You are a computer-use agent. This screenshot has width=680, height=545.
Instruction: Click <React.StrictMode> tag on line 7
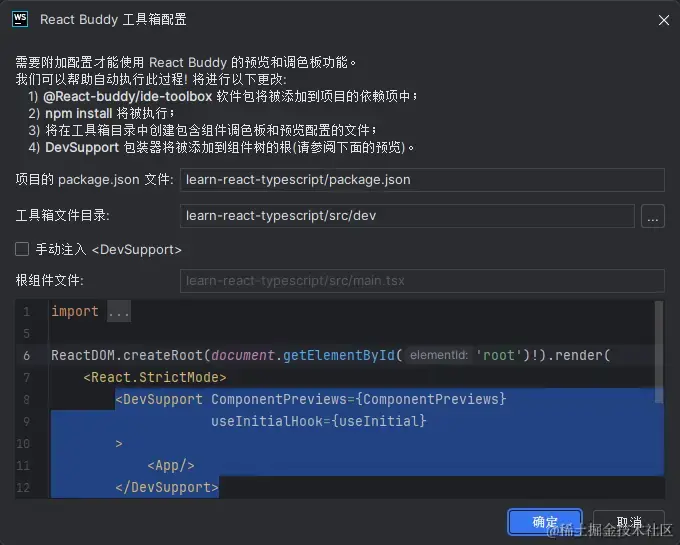155,377
